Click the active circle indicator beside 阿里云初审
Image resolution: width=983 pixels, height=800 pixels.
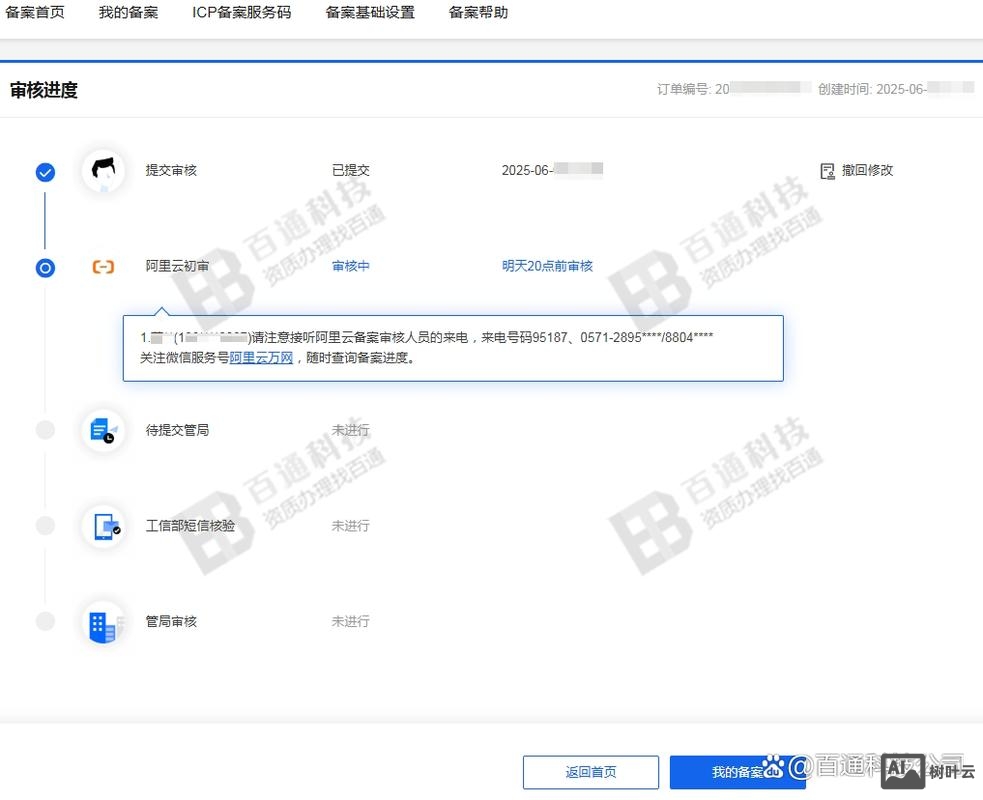point(44,268)
